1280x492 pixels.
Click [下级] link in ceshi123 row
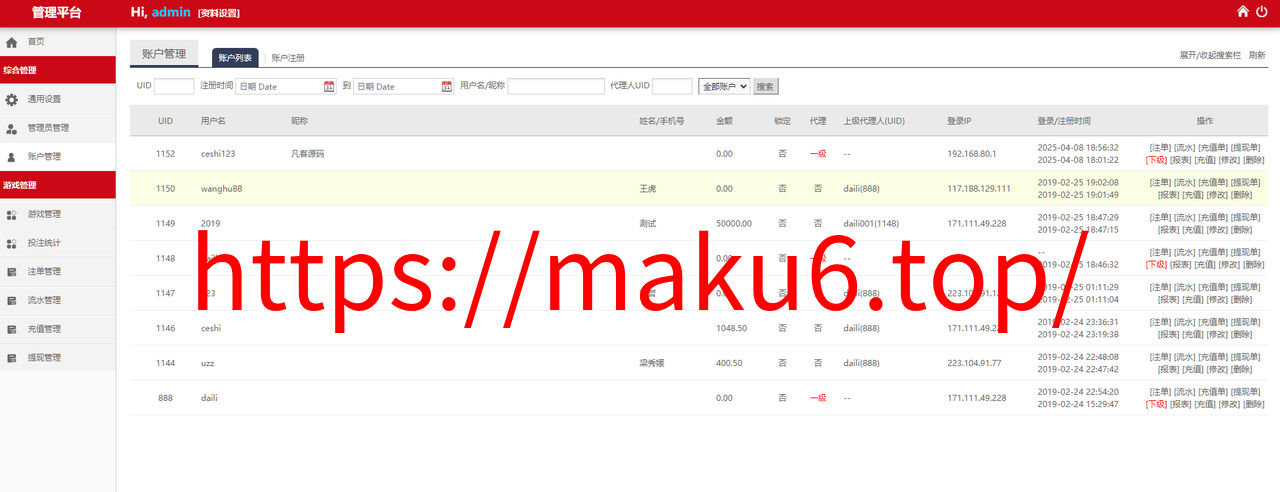1156,160
